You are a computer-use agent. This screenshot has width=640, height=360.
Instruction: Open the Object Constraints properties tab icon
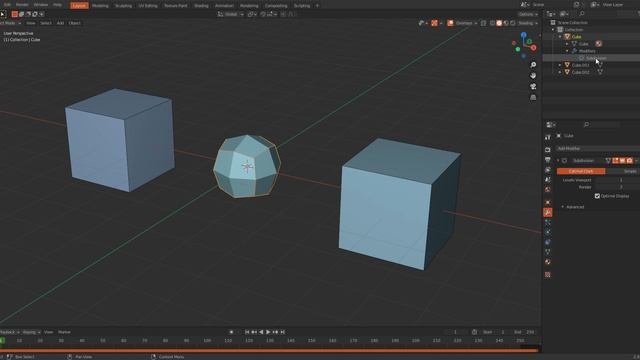coord(548,242)
